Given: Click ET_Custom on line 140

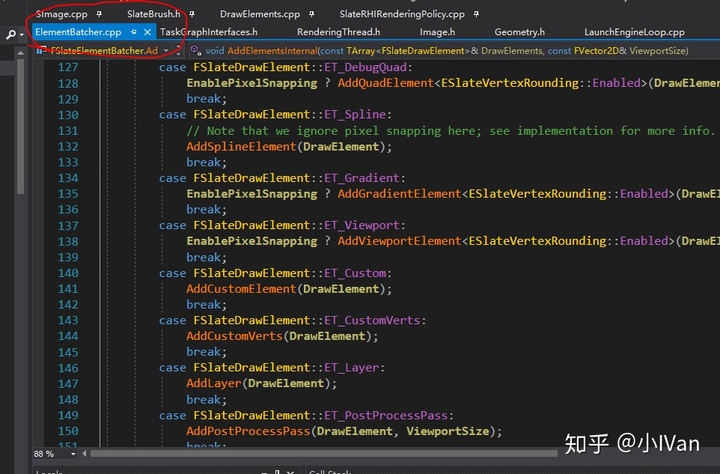Looking at the screenshot, I should [x=355, y=273].
